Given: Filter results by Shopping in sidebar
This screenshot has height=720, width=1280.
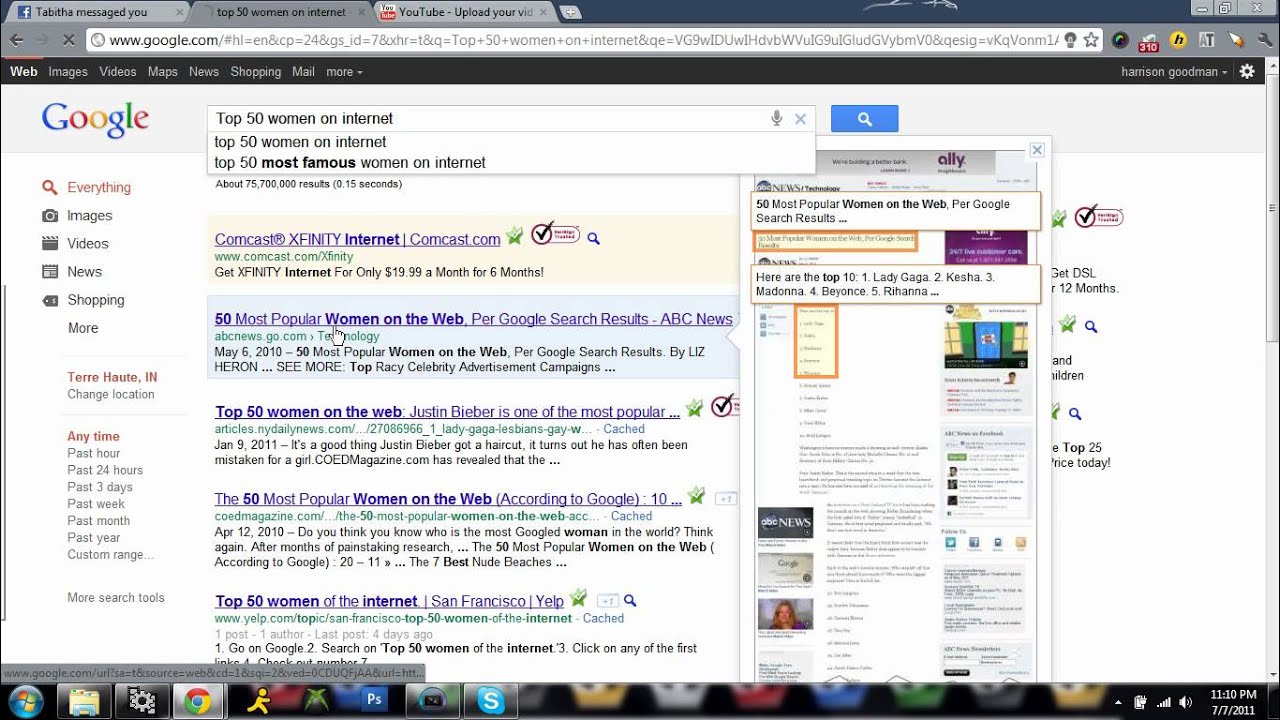Looking at the screenshot, I should (96, 300).
